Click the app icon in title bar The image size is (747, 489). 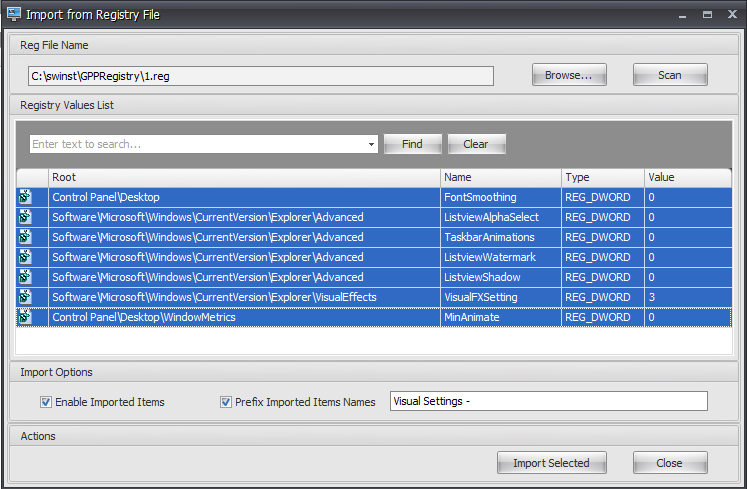point(13,14)
